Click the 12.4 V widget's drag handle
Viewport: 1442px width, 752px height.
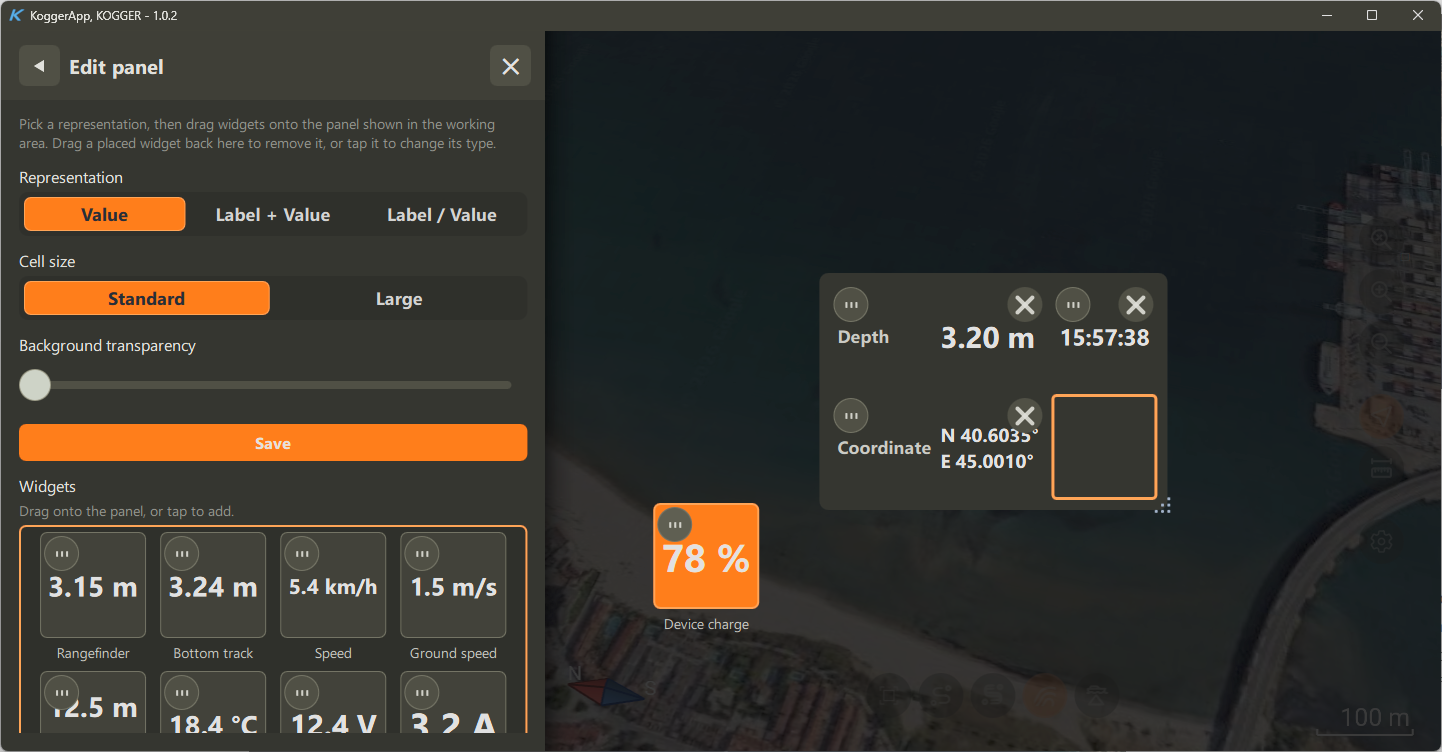point(302,692)
